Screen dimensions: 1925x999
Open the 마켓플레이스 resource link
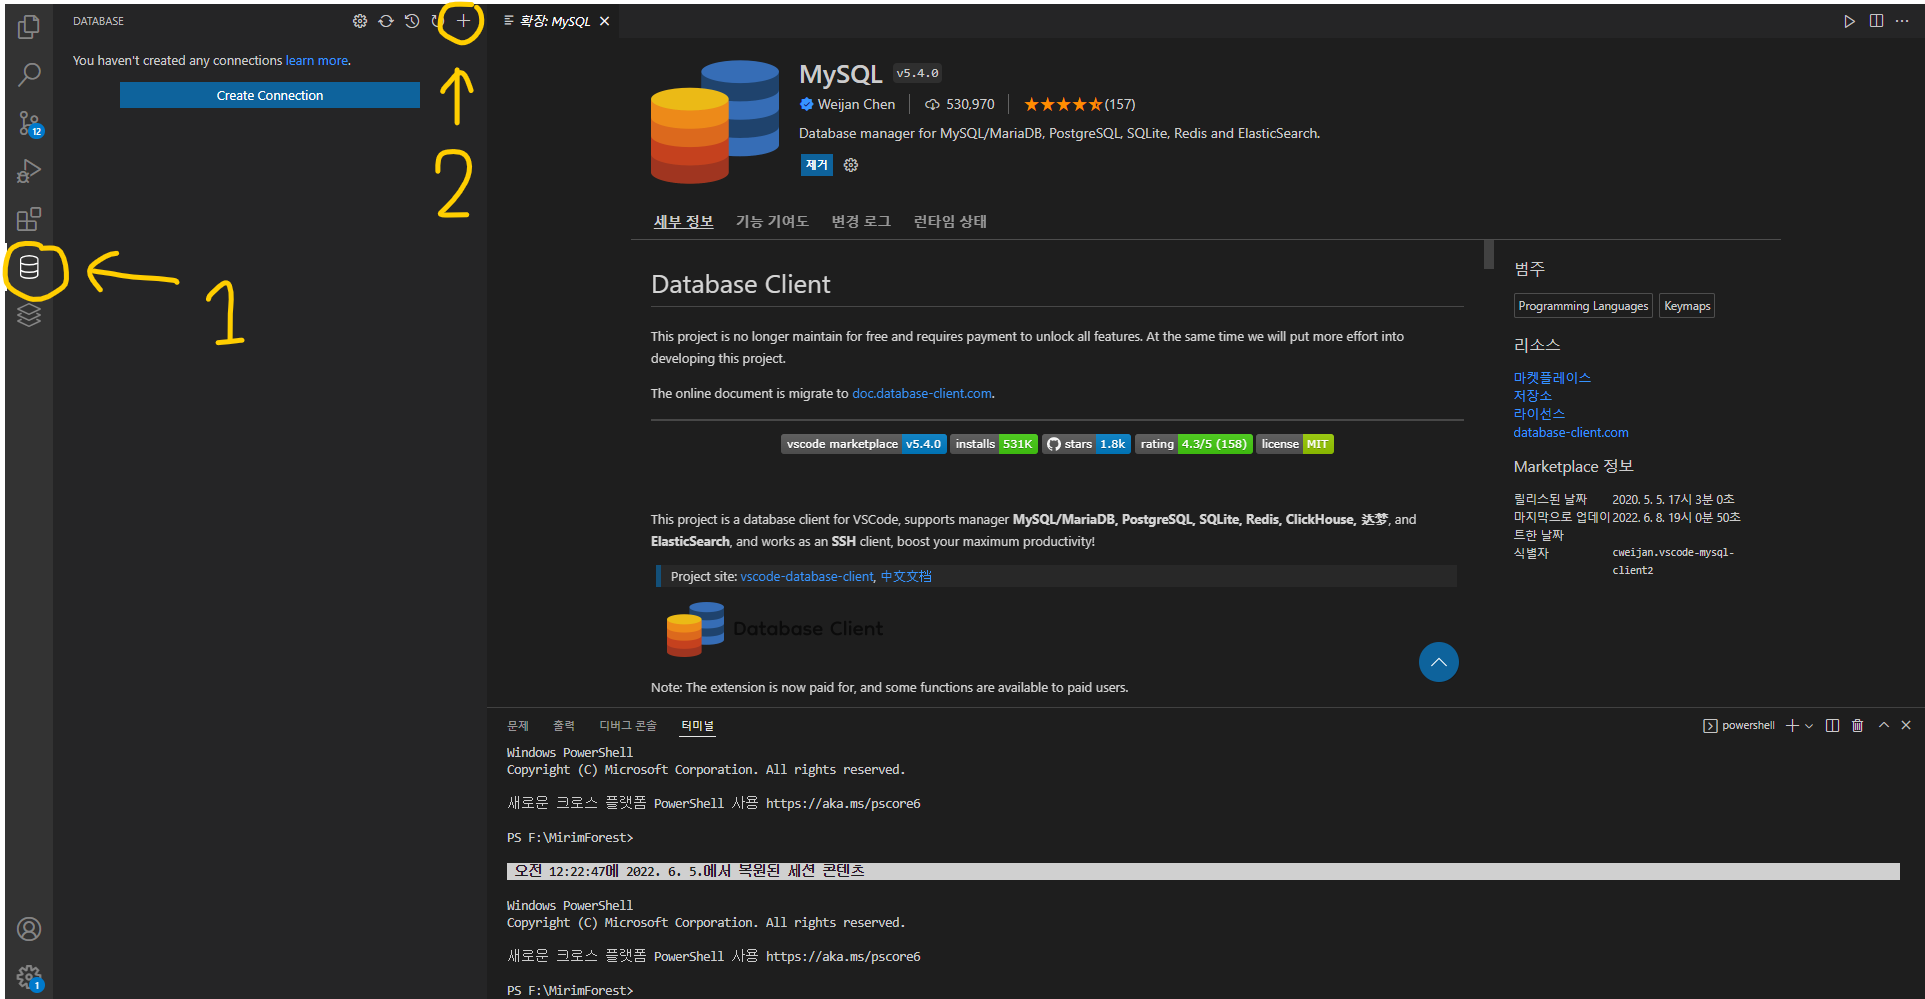[x=1552, y=378]
